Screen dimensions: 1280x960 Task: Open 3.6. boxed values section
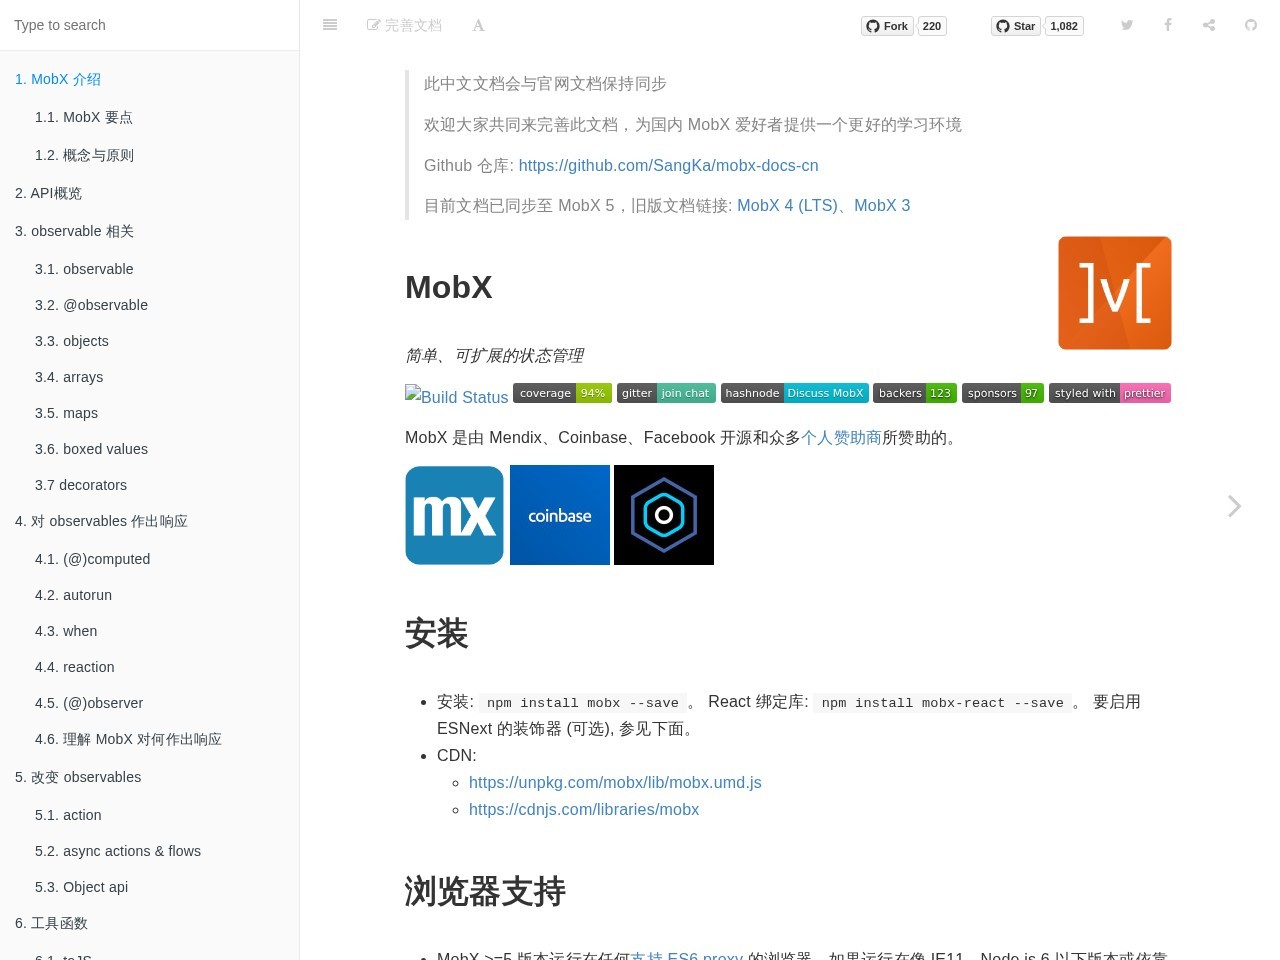150,449
